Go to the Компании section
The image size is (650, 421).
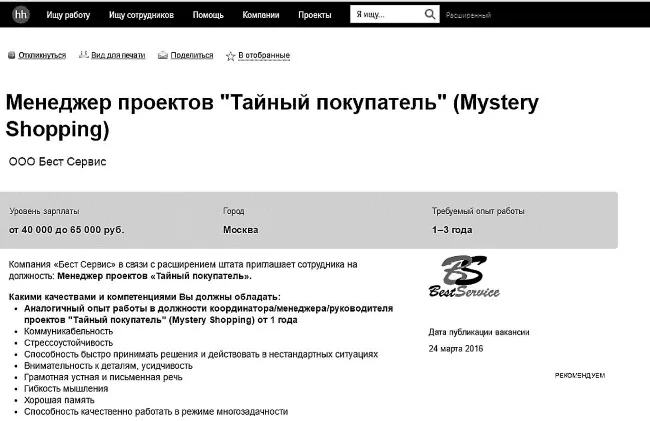(x=261, y=15)
